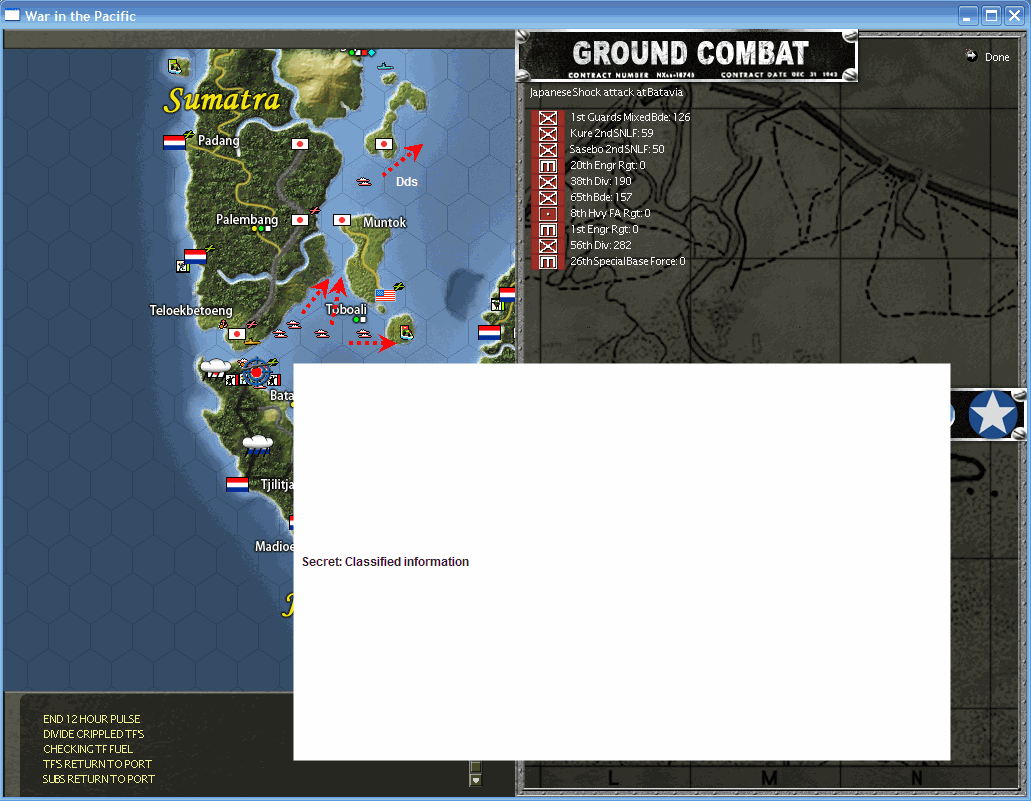Click the Japanese flag near Teloekbetoeng
Viewport: 1031px width, 801px height.
click(237, 334)
